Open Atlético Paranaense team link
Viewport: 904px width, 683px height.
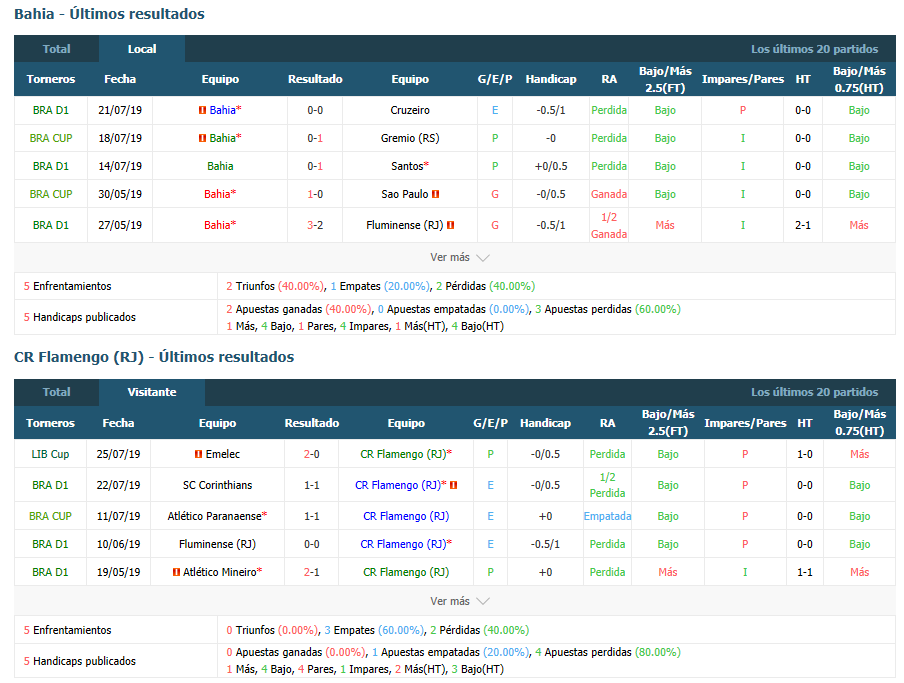[x=214, y=516]
